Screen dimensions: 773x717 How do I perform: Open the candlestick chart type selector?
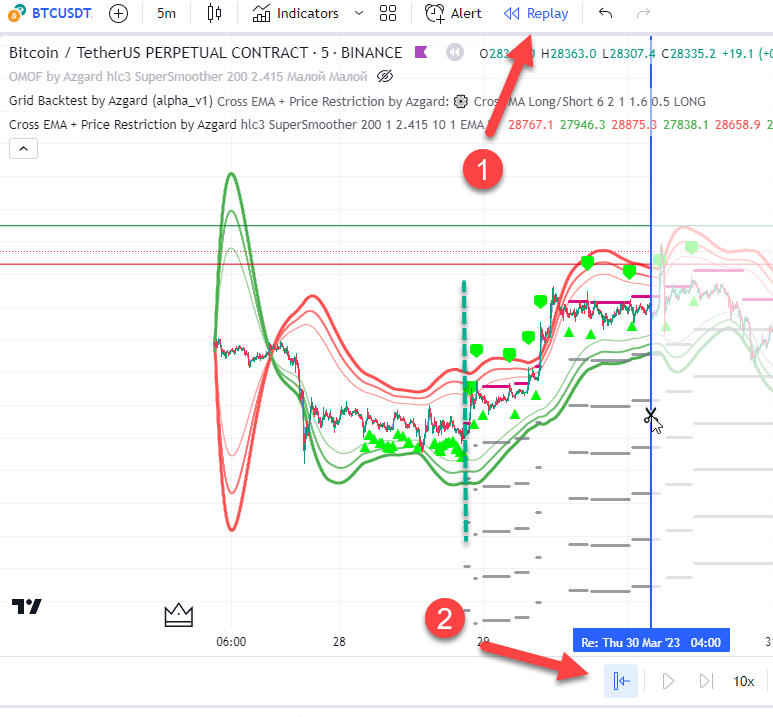(x=214, y=13)
